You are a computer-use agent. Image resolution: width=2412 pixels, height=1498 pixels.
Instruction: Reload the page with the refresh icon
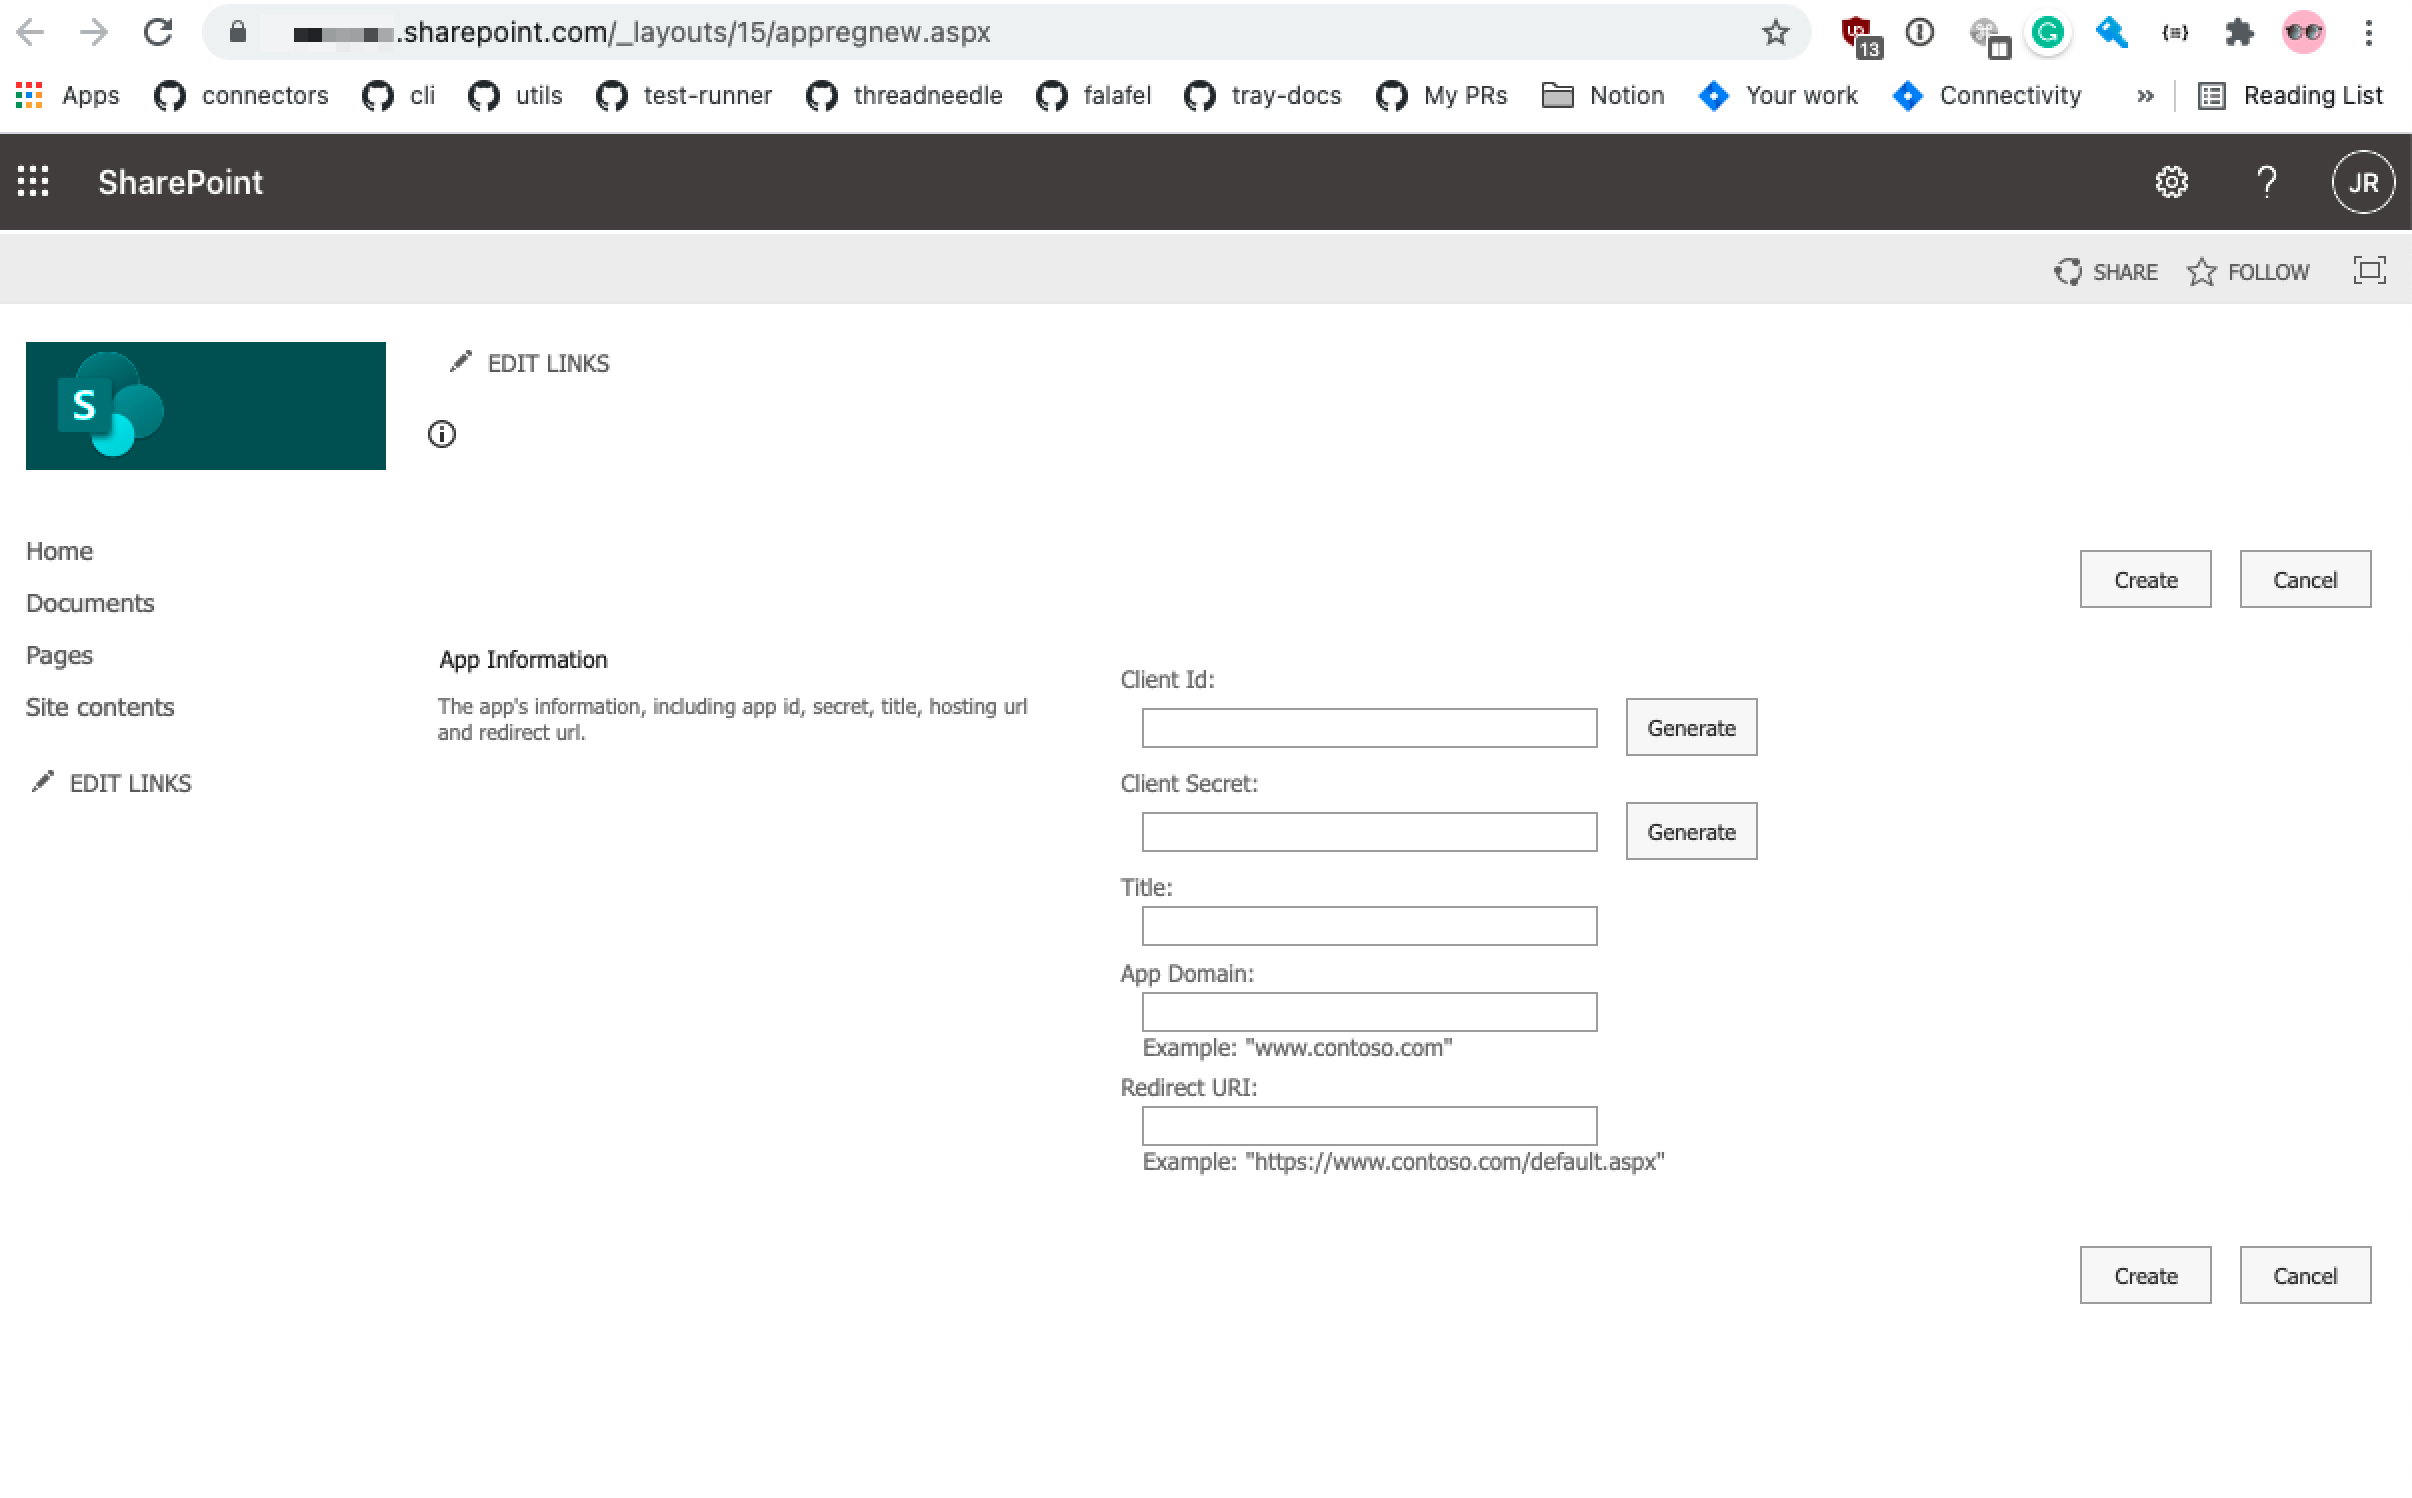pyautogui.click(x=158, y=31)
